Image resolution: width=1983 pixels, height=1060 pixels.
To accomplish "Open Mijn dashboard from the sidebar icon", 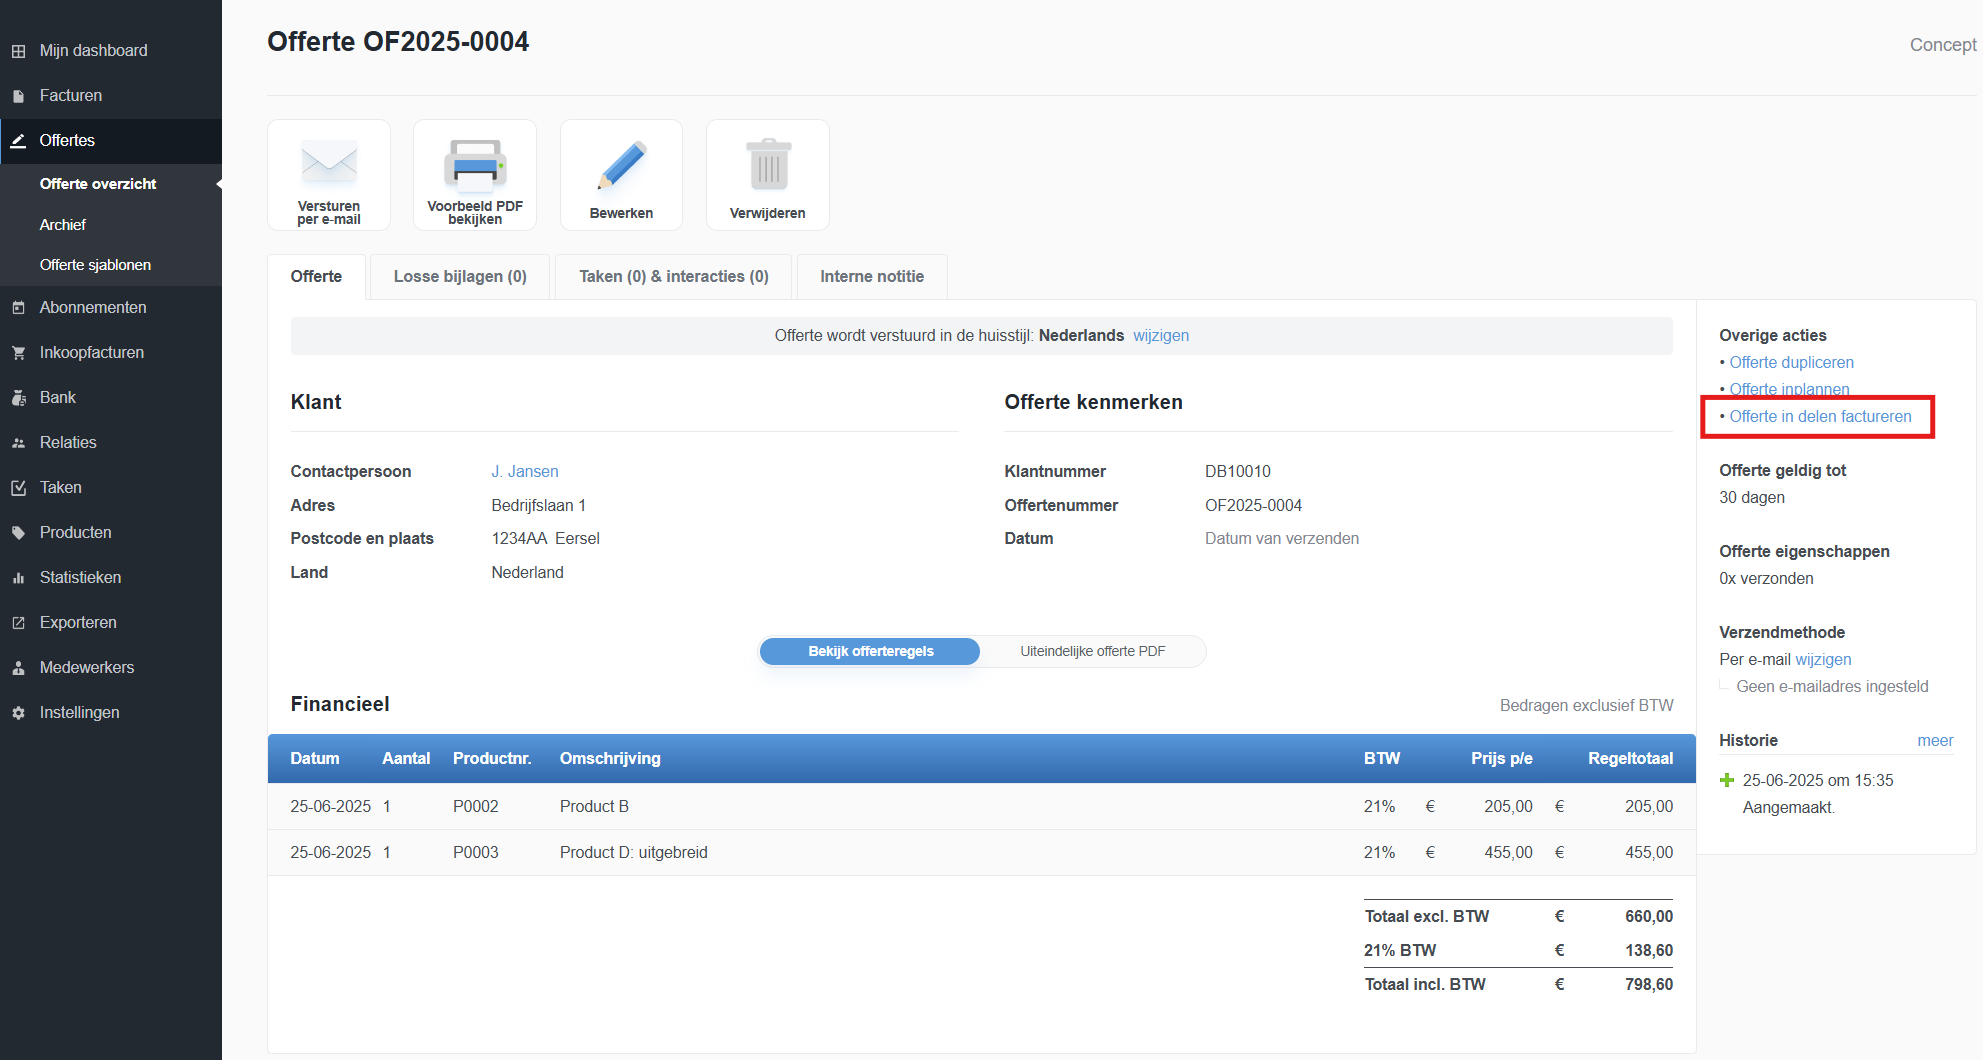I will click(x=18, y=51).
